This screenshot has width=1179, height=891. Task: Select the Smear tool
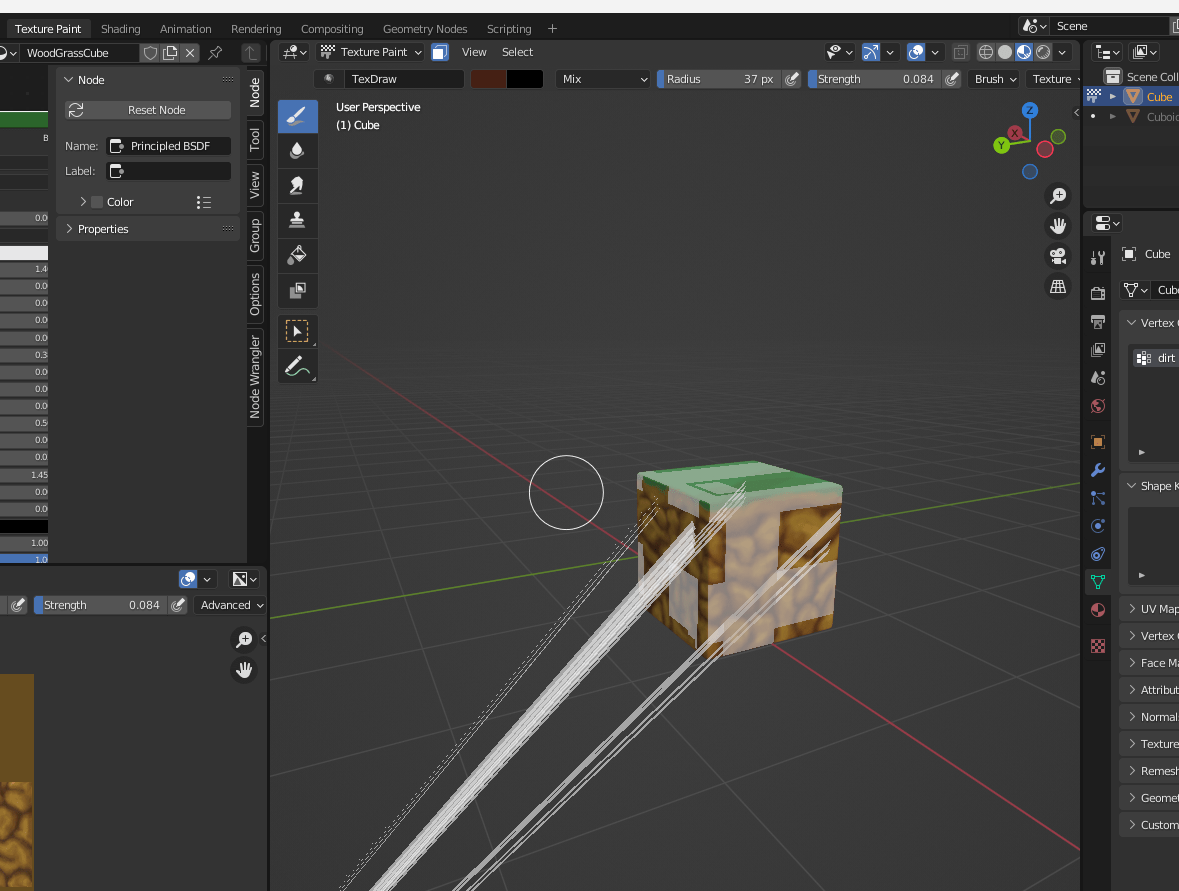coord(297,185)
